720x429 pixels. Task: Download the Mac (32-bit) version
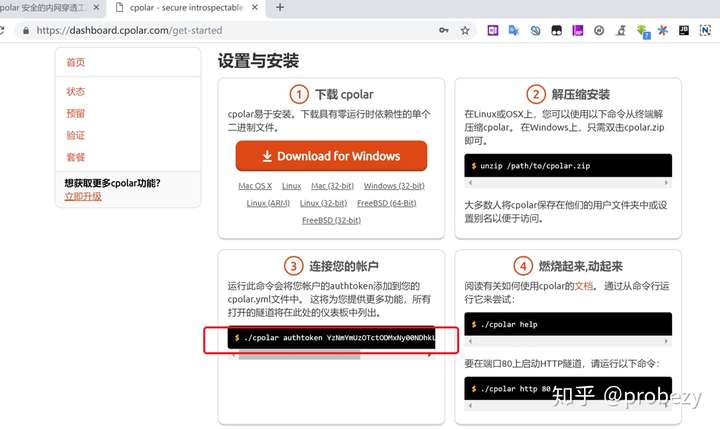332,186
